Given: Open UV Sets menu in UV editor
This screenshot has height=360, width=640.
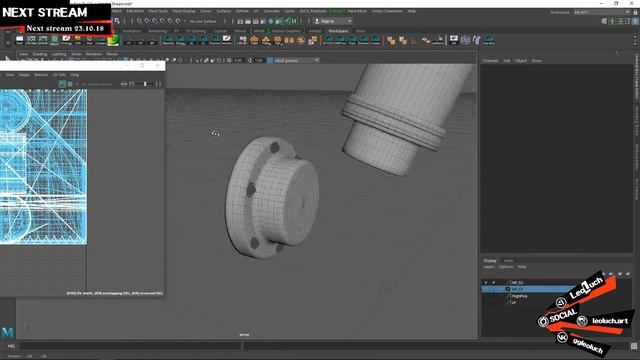Looking at the screenshot, I should pyautogui.click(x=59, y=75).
